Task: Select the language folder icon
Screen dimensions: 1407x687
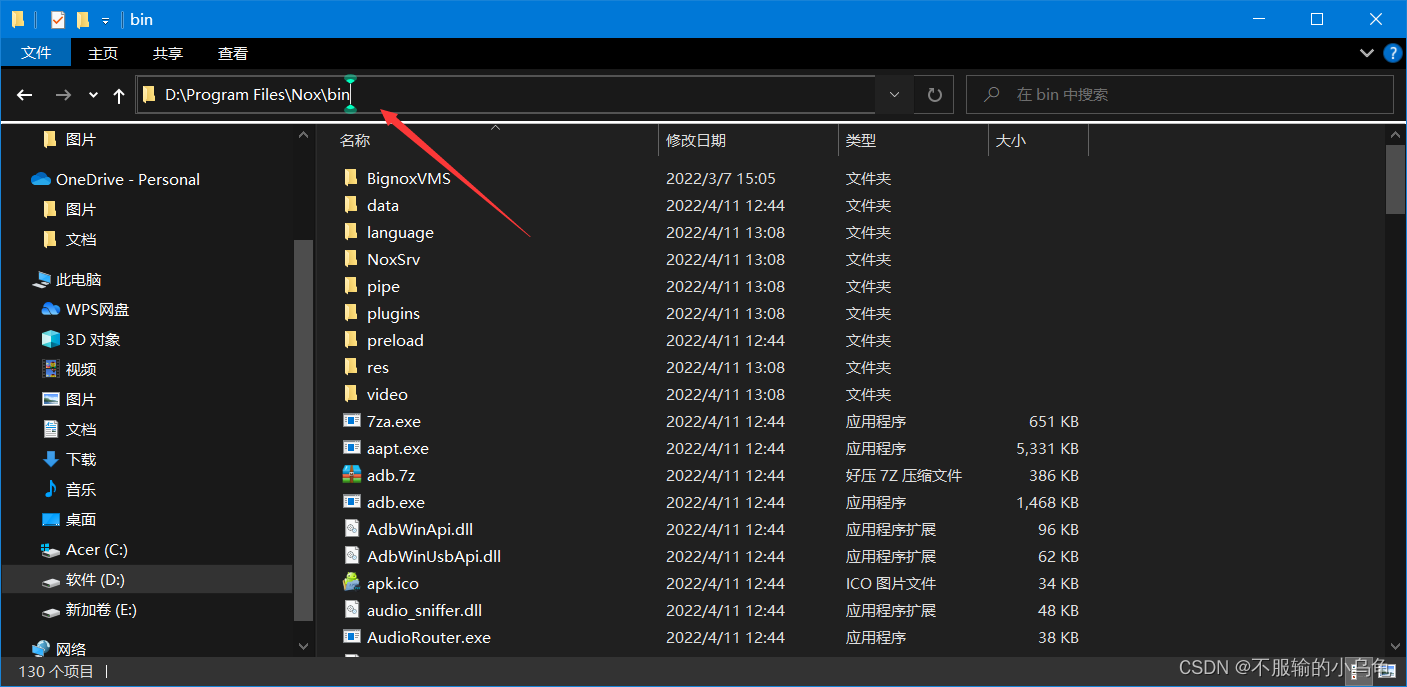Action: pos(351,232)
